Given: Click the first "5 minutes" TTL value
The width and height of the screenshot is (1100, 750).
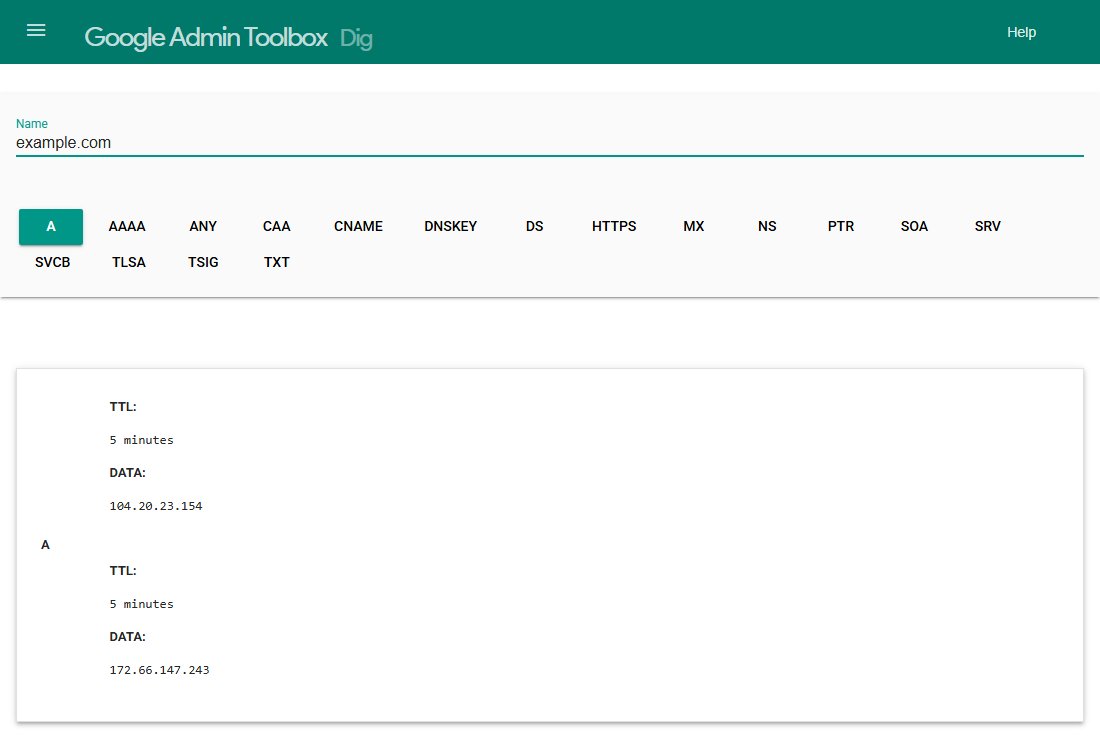Looking at the screenshot, I should coord(141,440).
